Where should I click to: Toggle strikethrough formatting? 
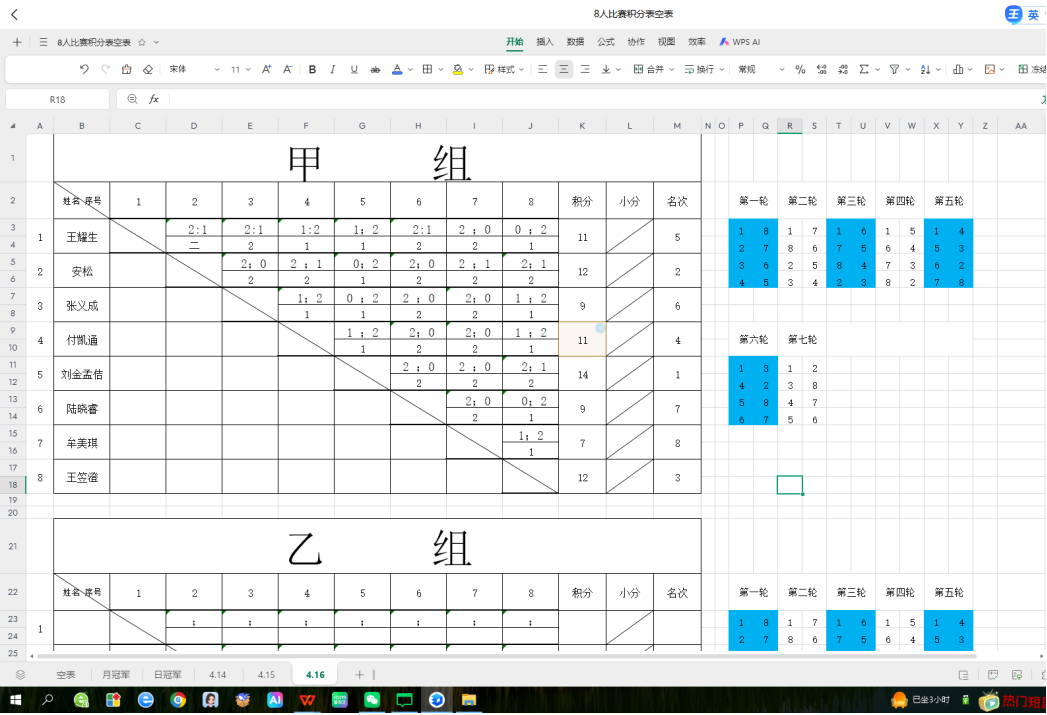(375, 70)
